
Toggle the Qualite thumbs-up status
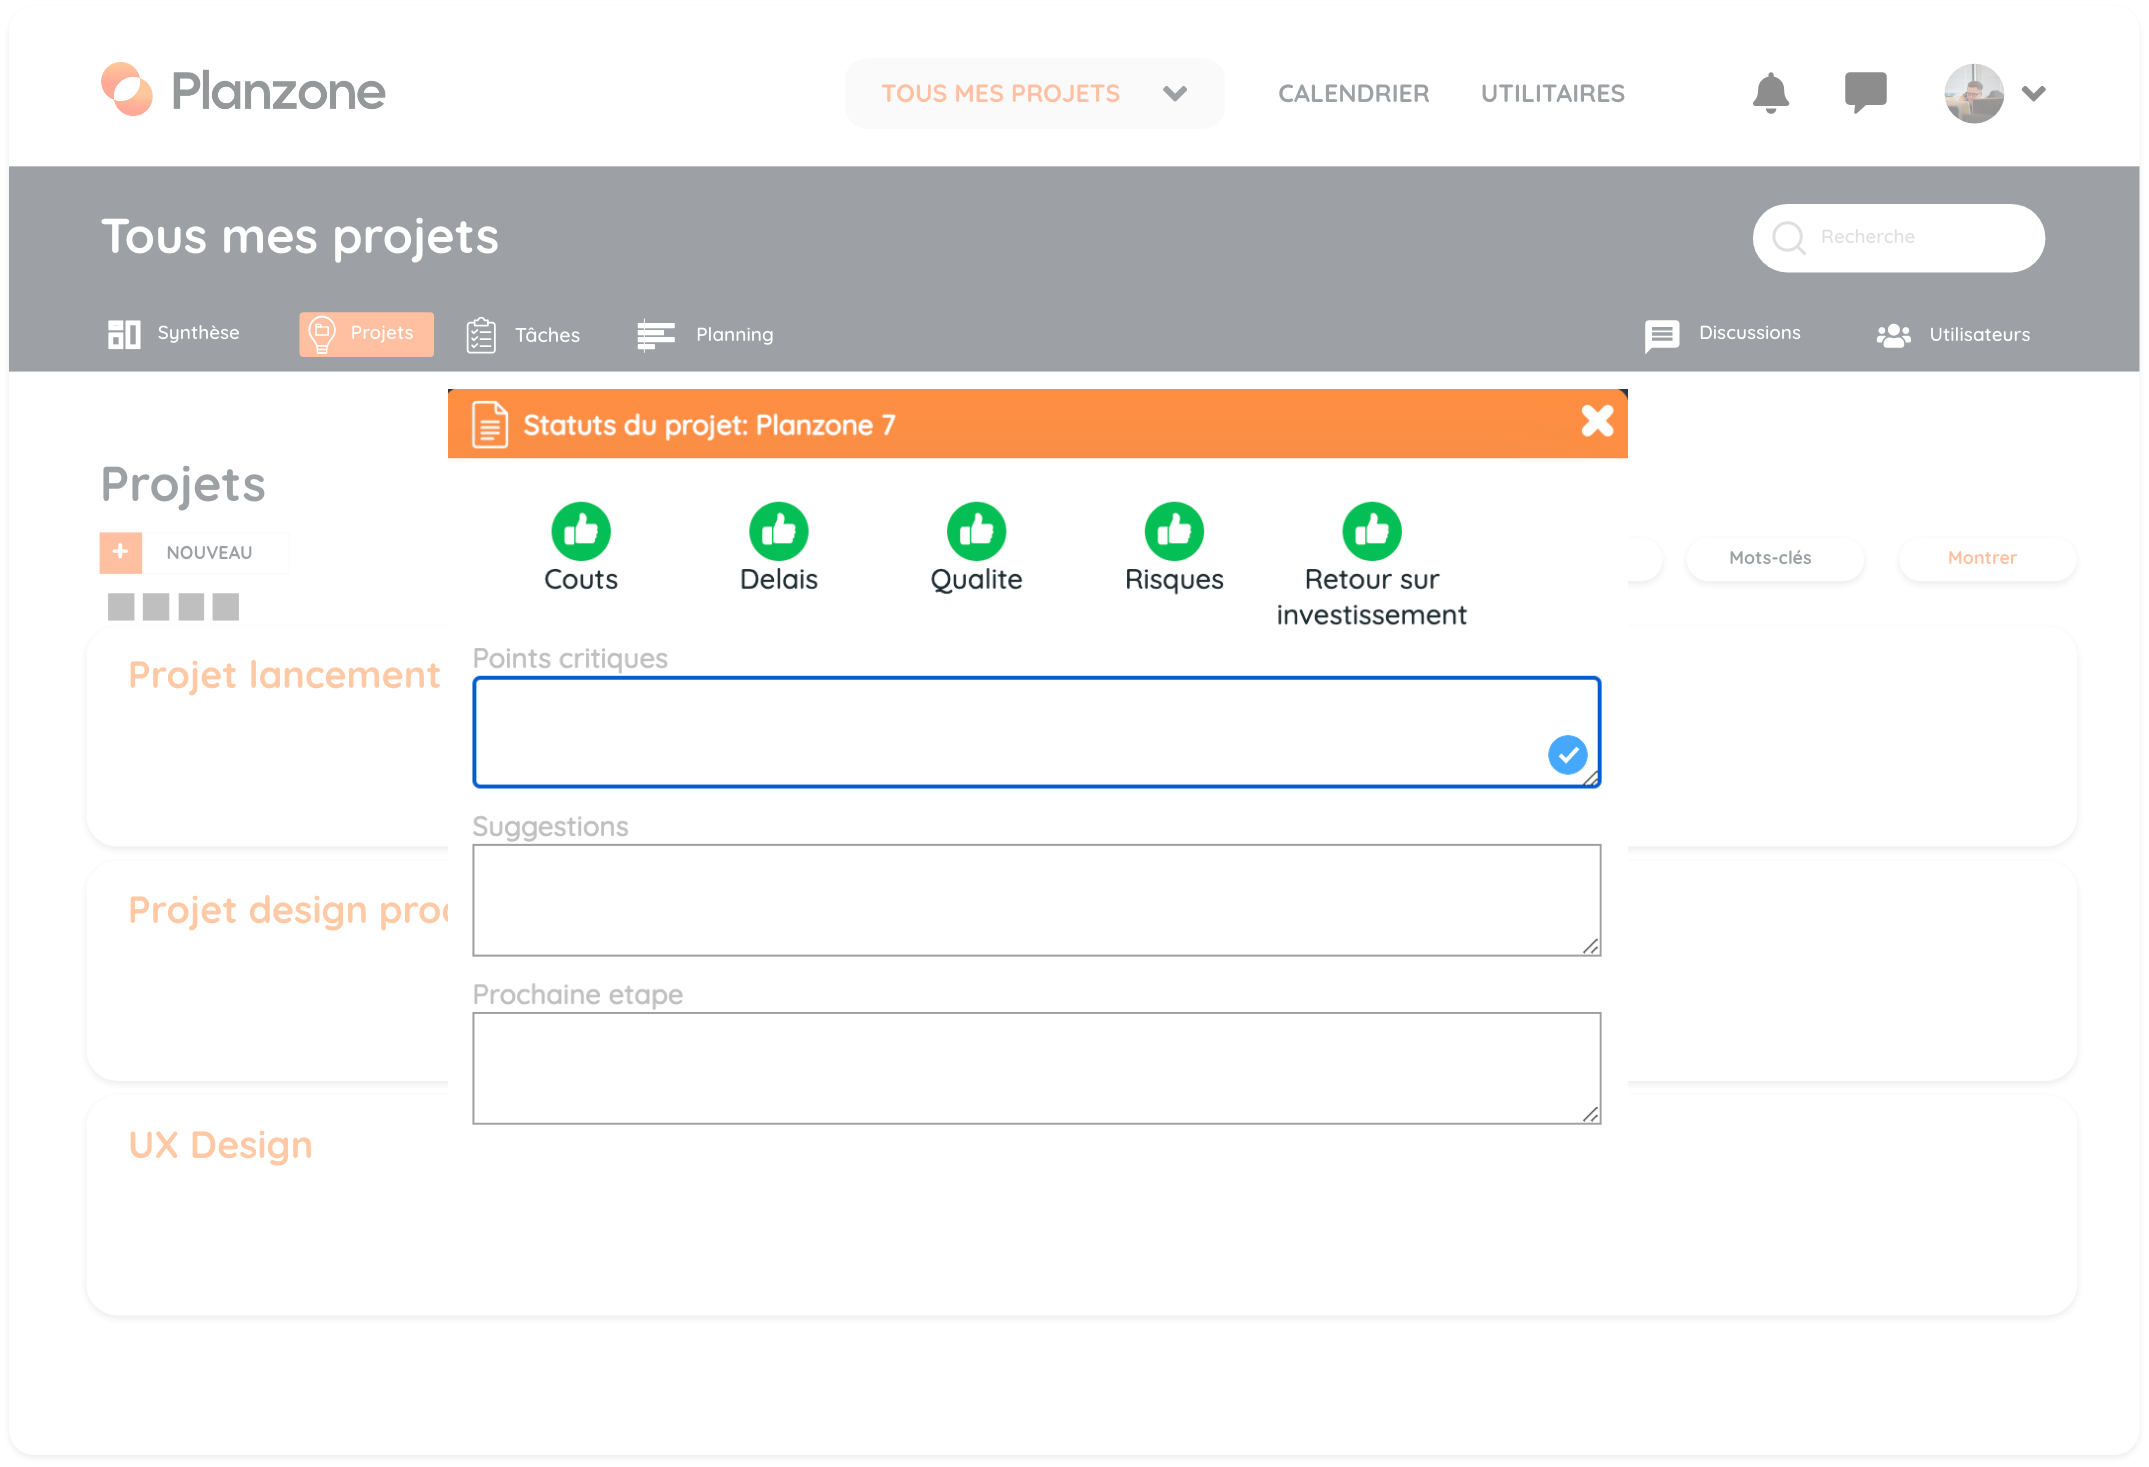pyautogui.click(x=976, y=531)
